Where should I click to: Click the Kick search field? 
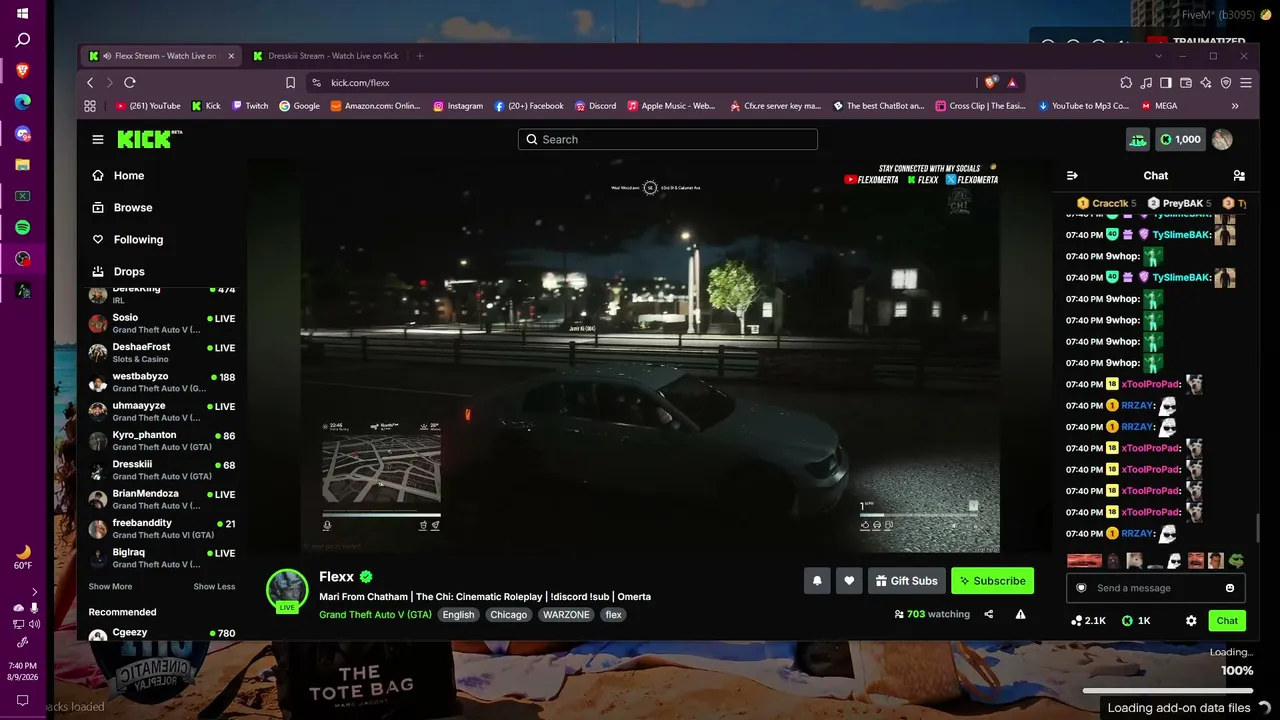668,140
